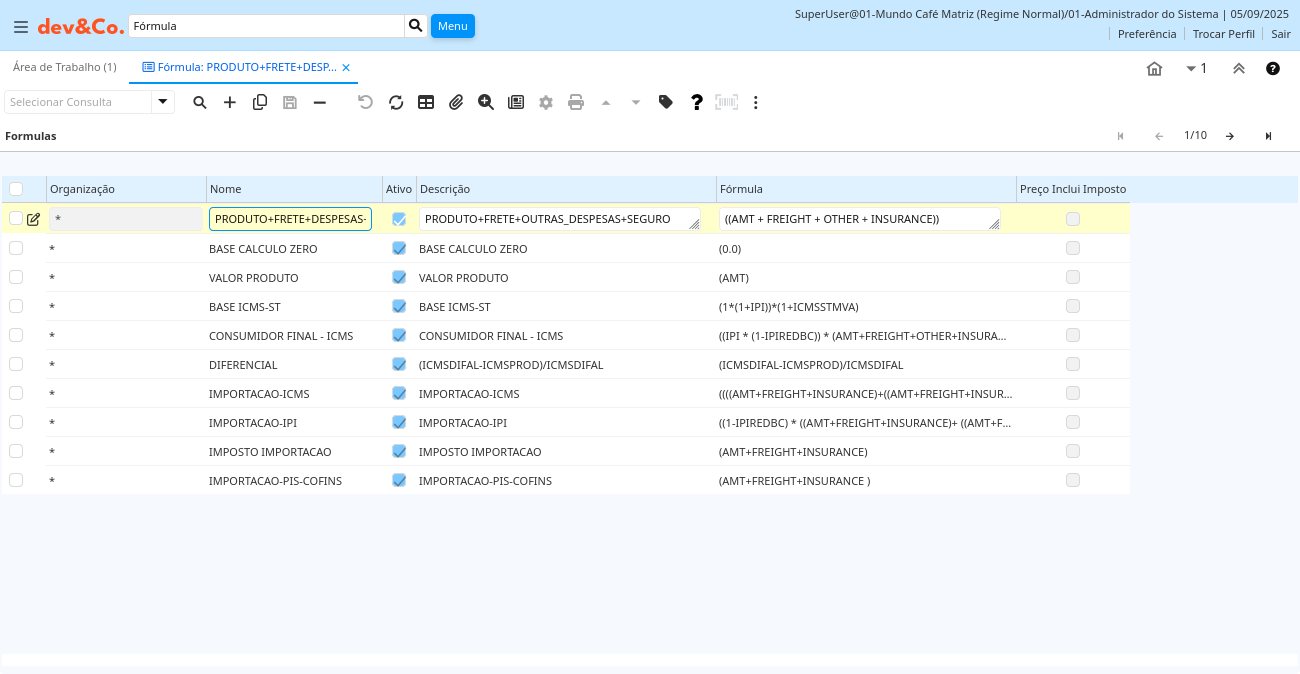Click the Print icon in toolbar
The image size is (1300, 674).
pos(576,102)
